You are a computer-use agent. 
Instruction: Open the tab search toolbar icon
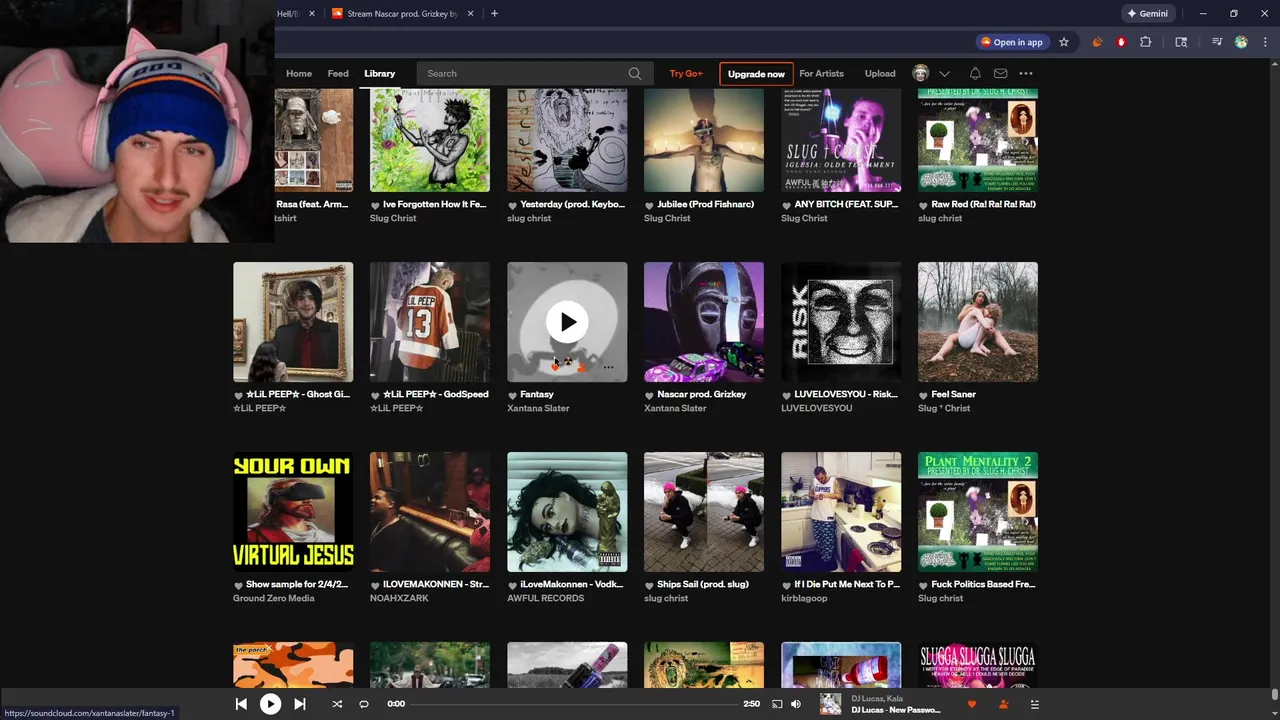click(1181, 42)
